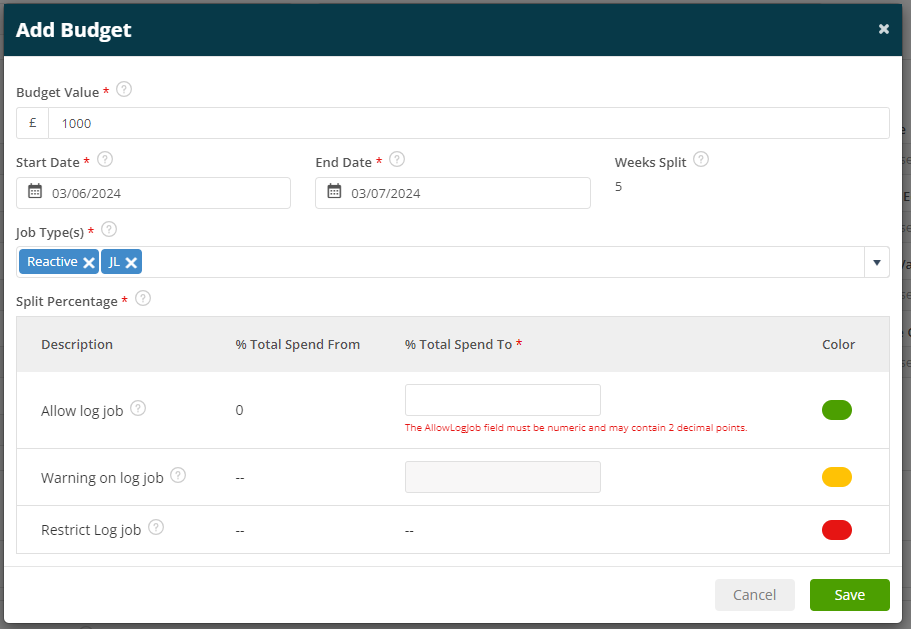This screenshot has height=629, width=911.
Task: Focus the Start Date field 03/06/2024
Action: (x=153, y=193)
